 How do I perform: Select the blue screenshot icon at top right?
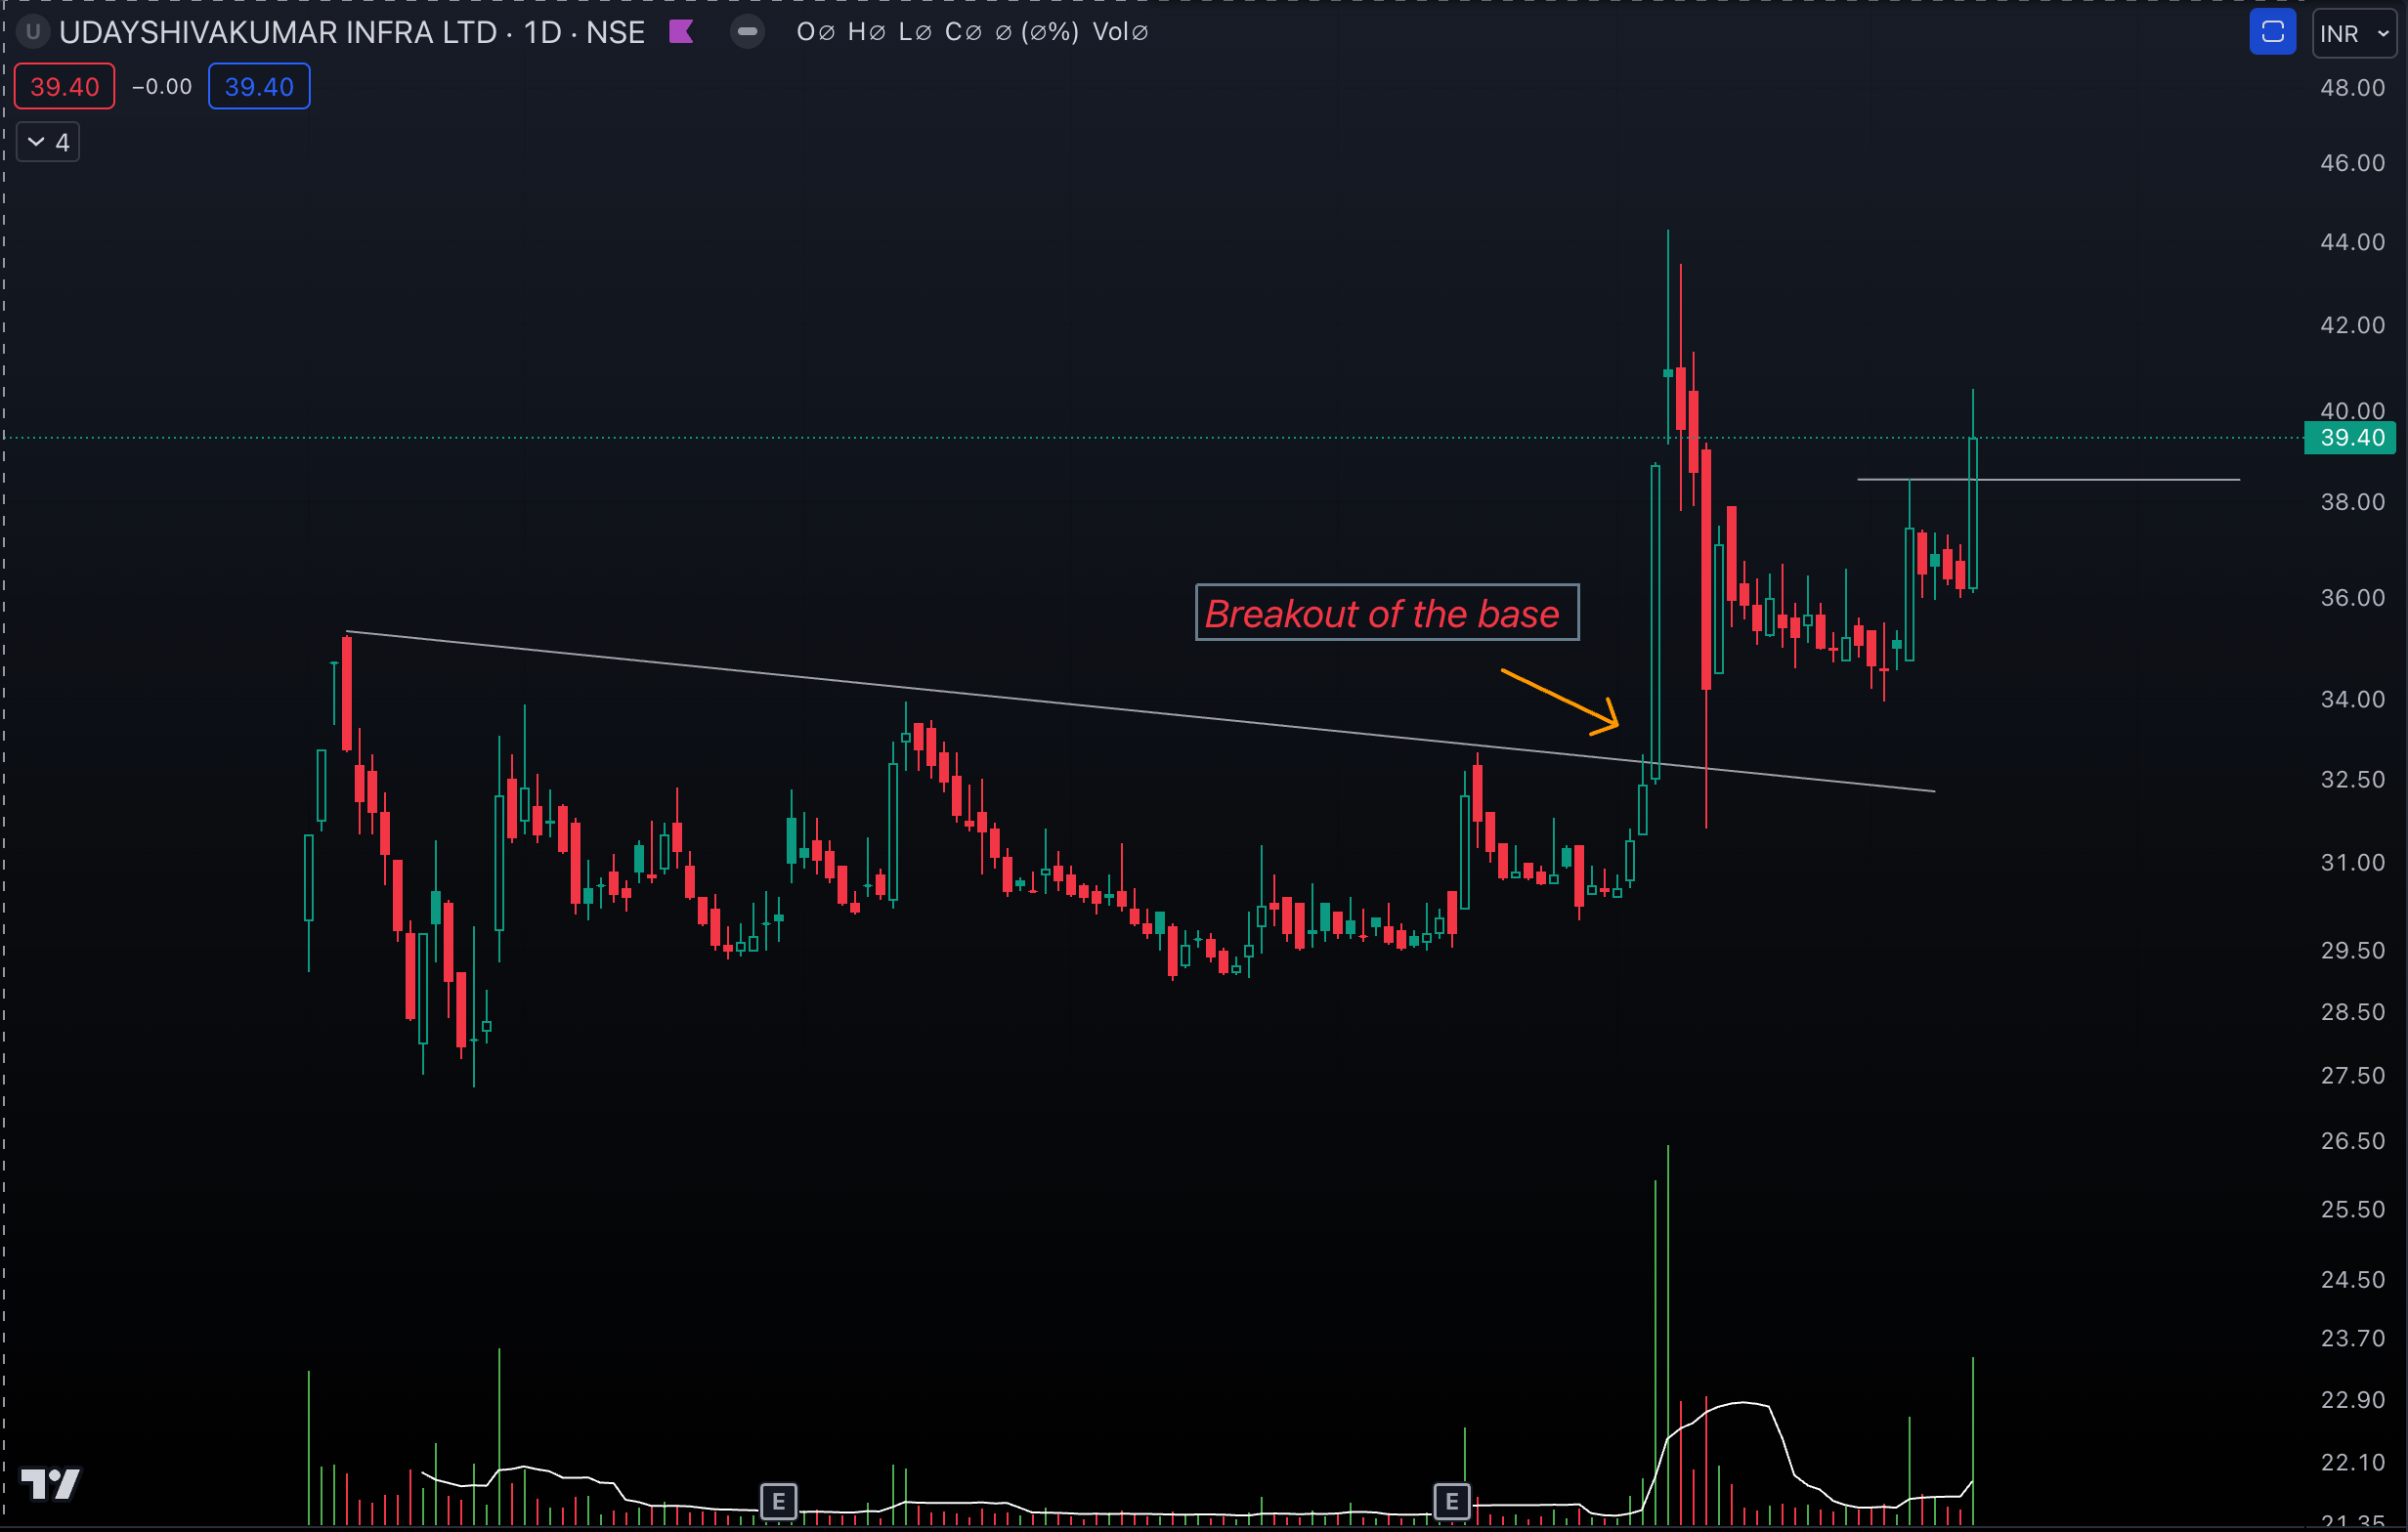2272,32
